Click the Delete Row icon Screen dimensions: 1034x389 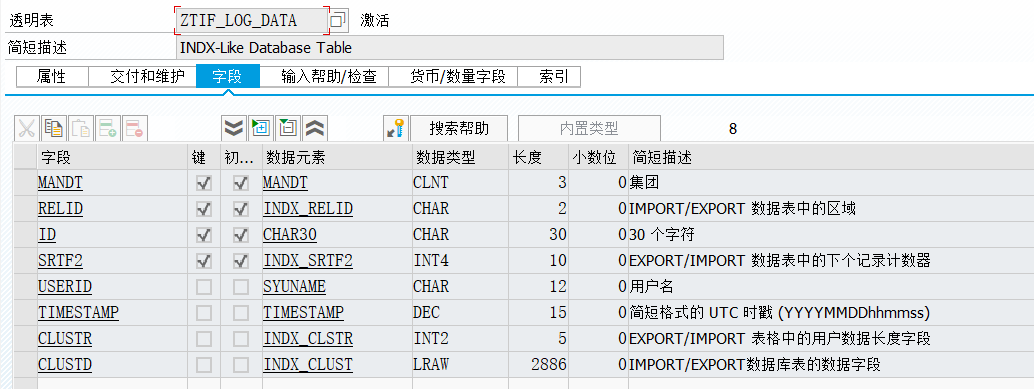pos(135,129)
